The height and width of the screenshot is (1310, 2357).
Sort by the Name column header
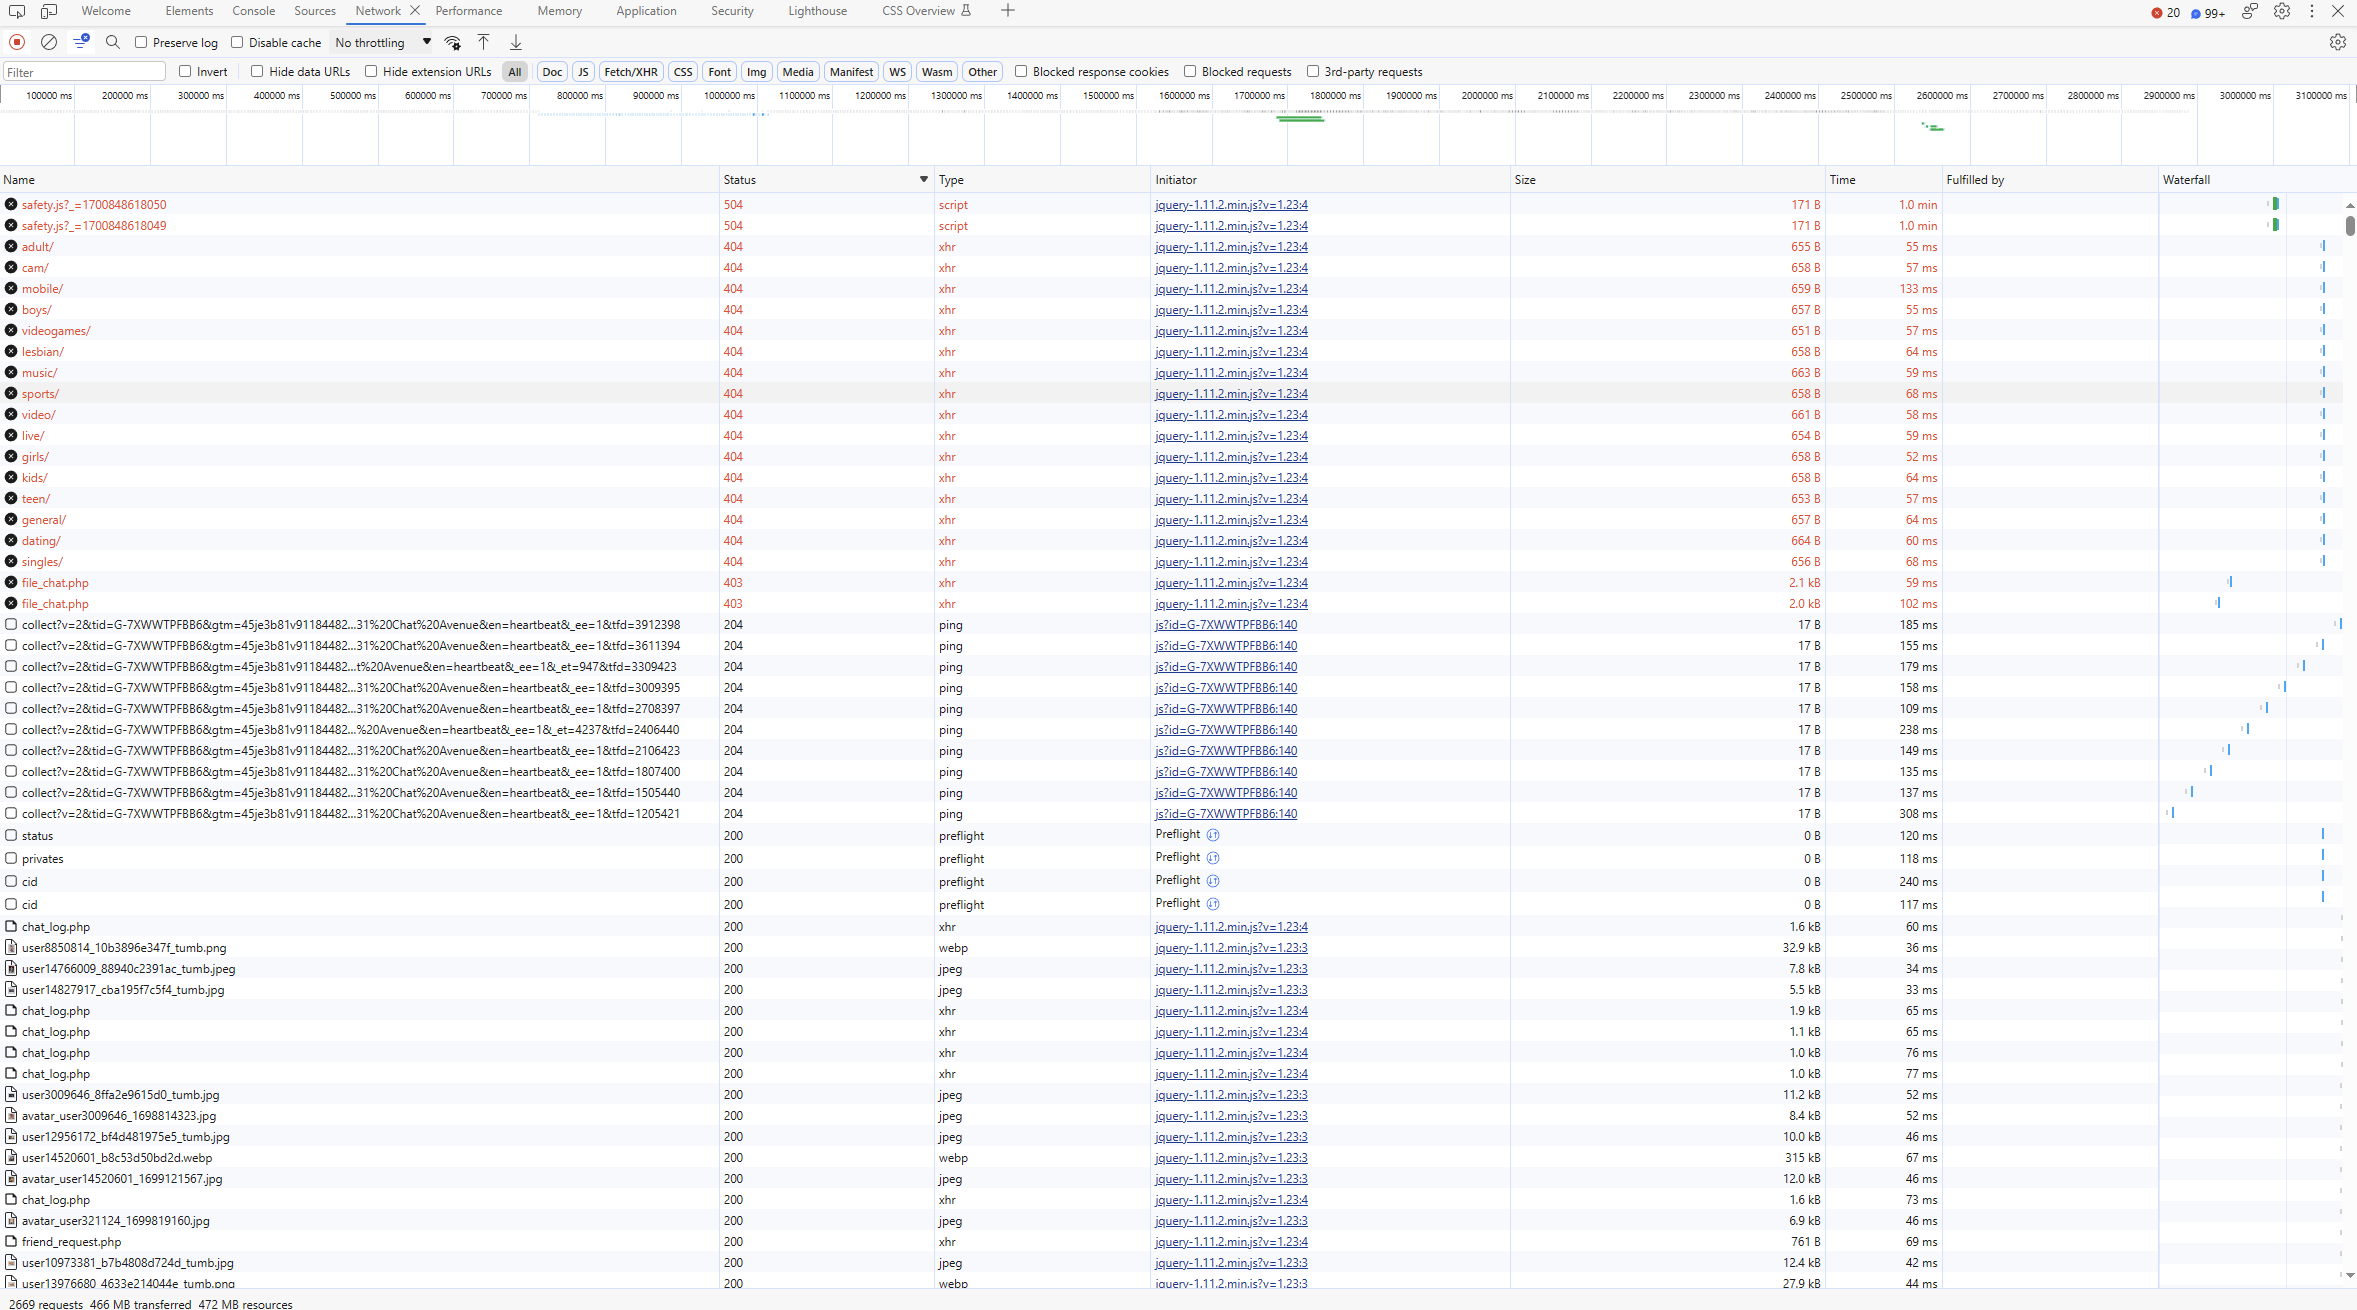click(359, 180)
